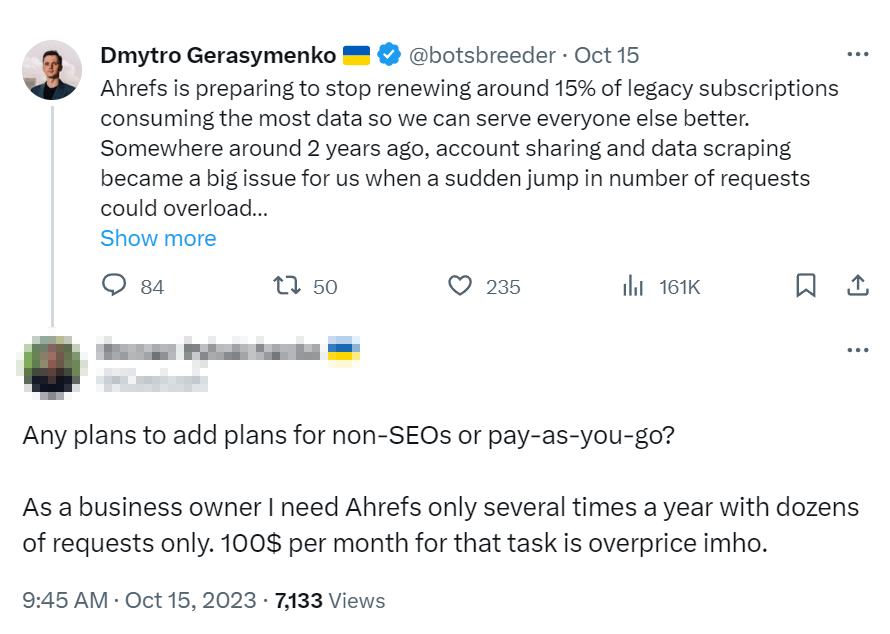Click the retweet icon showing 50
890x634 pixels.
289,287
